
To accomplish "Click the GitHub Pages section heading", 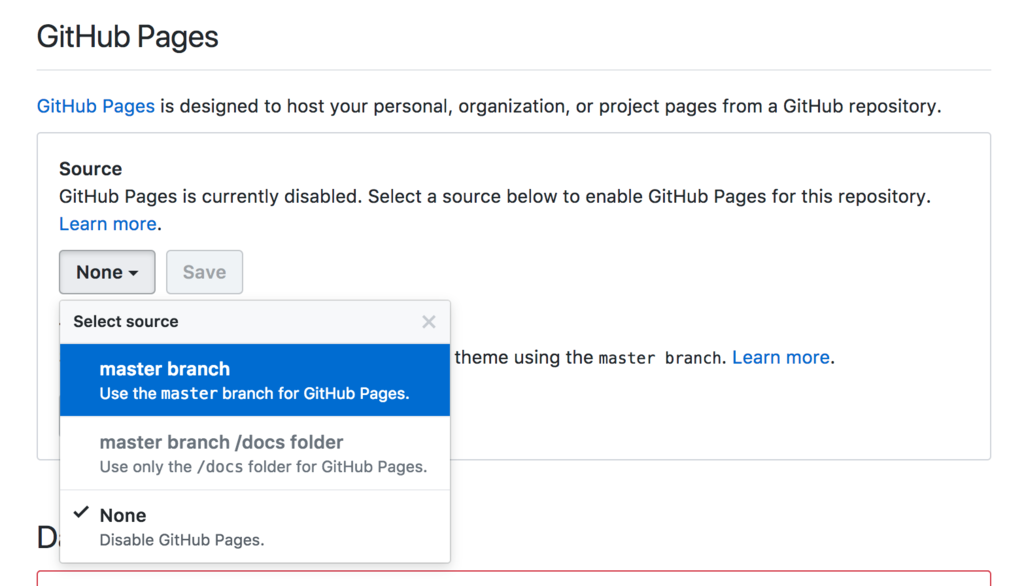I will pyautogui.click(x=127, y=38).
